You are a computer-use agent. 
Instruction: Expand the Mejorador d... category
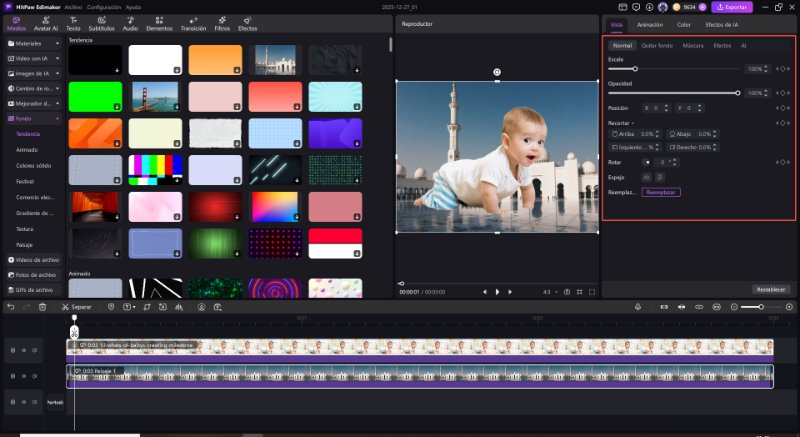click(34, 104)
